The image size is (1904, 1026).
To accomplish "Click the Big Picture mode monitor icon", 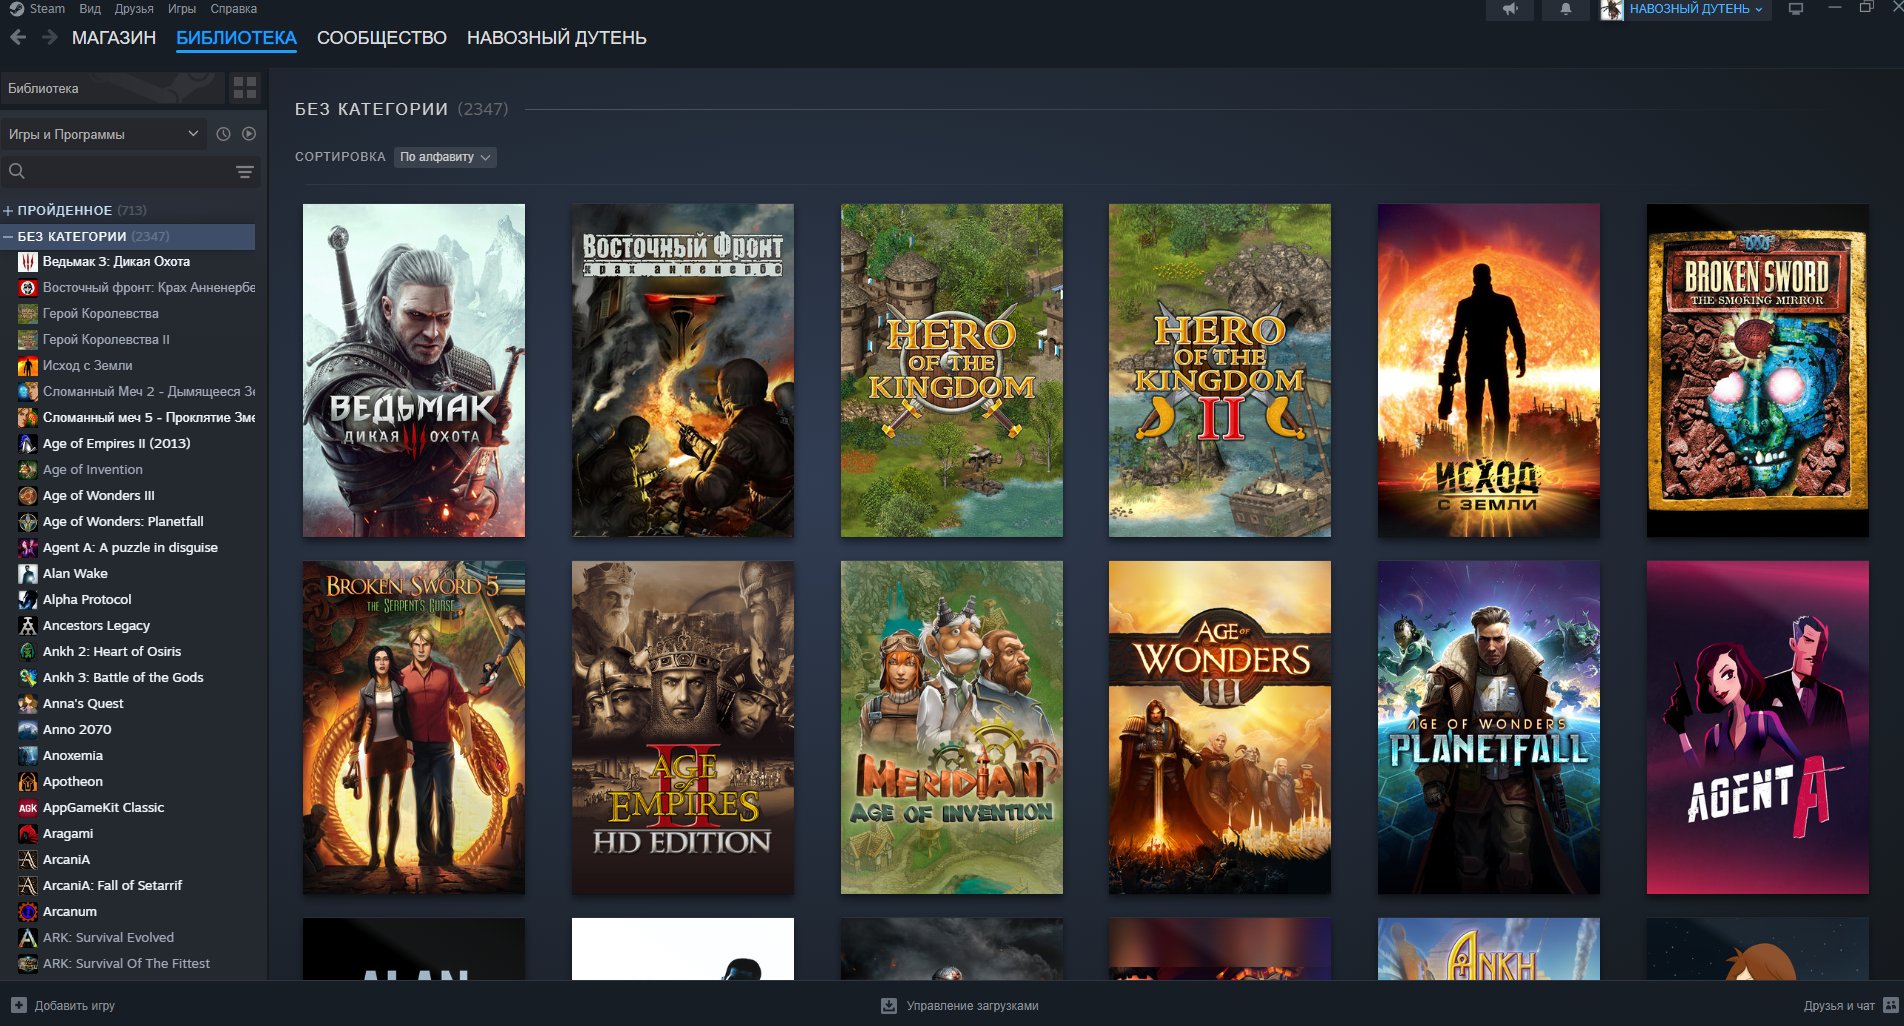I will [x=1796, y=9].
